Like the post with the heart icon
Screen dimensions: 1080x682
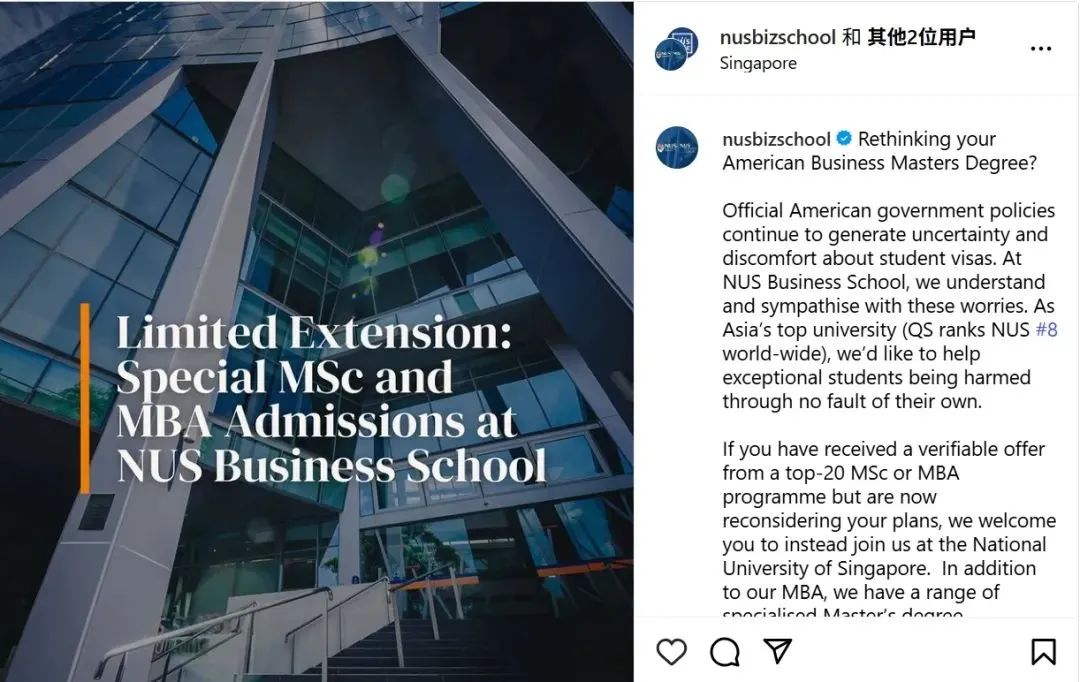[x=672, y=652]
